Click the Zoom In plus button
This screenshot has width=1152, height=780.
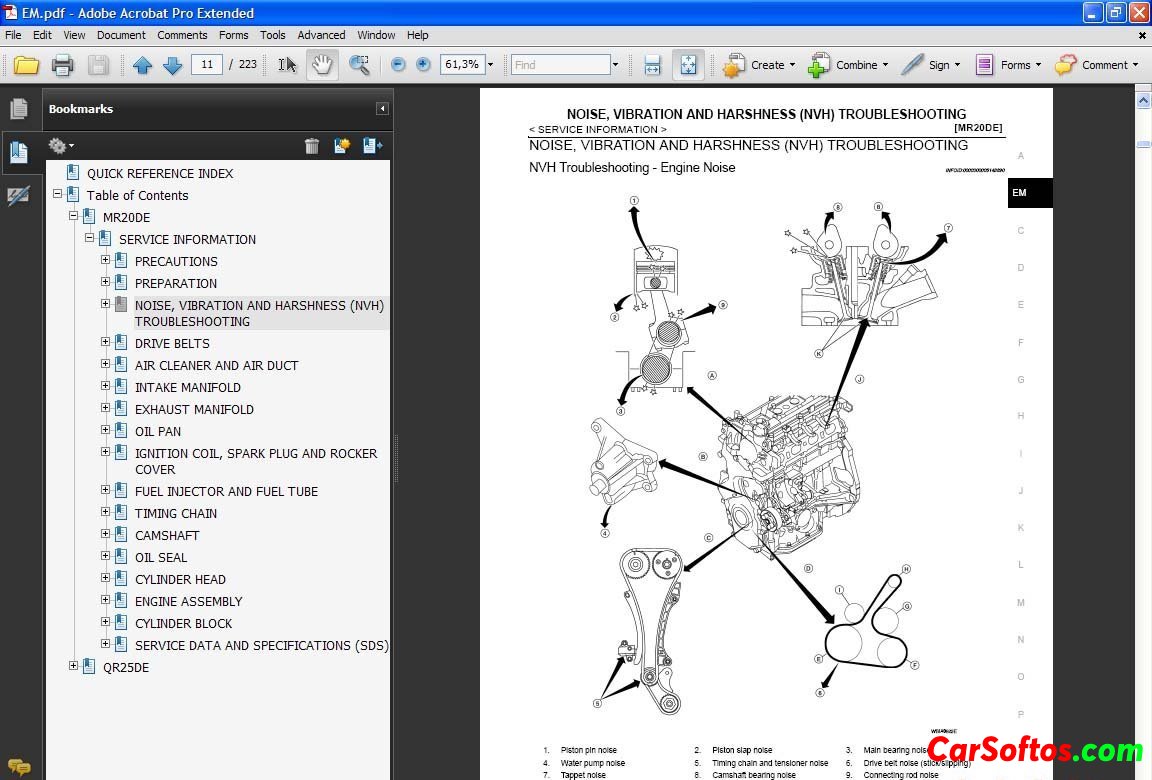[423, 64]
